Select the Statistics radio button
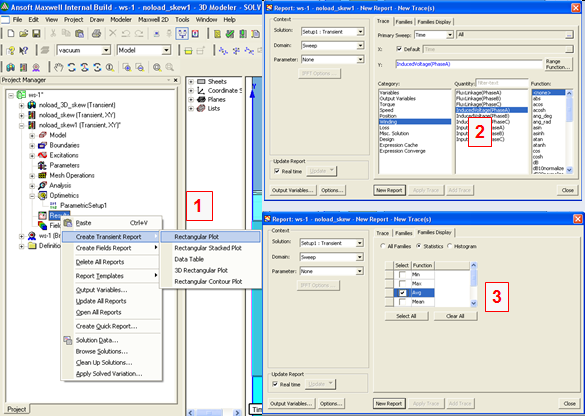 [x=419, y=246]
